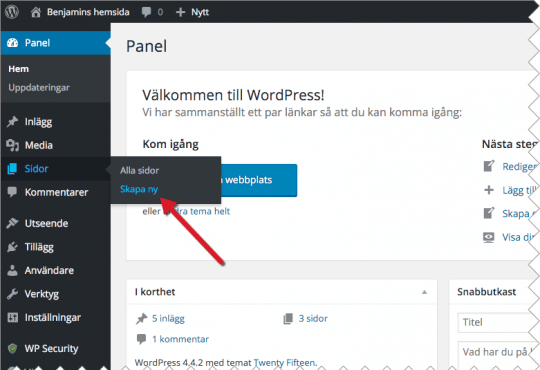Click the home icon beside Benjamins hemsida
This screenshot has height=370, width=540.
[x=35, y=12]
